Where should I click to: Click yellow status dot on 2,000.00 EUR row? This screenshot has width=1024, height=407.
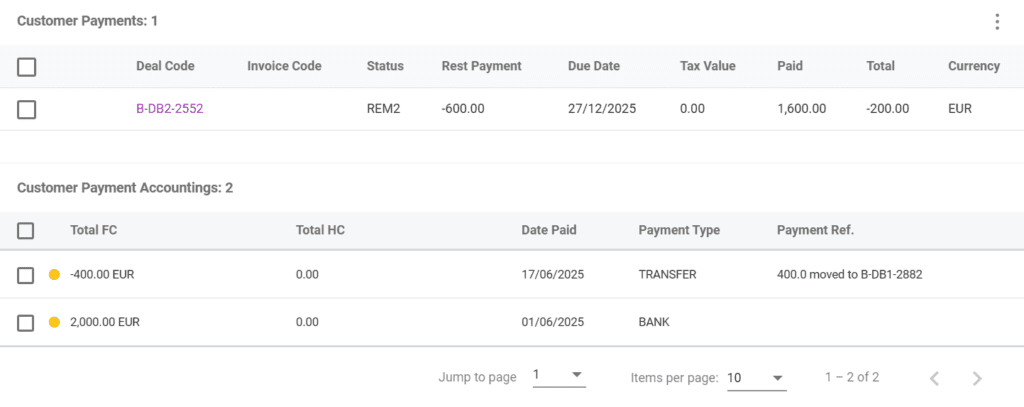click(55, 322)
